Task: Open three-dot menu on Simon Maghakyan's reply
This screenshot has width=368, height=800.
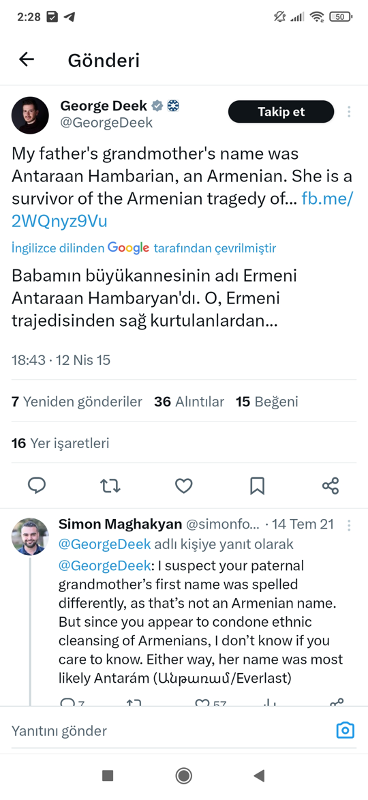Action: click(349, 524)
